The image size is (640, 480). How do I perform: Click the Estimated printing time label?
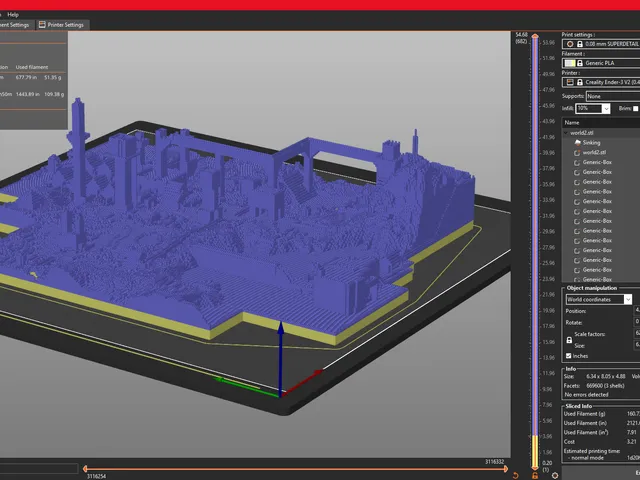[592, 451]
